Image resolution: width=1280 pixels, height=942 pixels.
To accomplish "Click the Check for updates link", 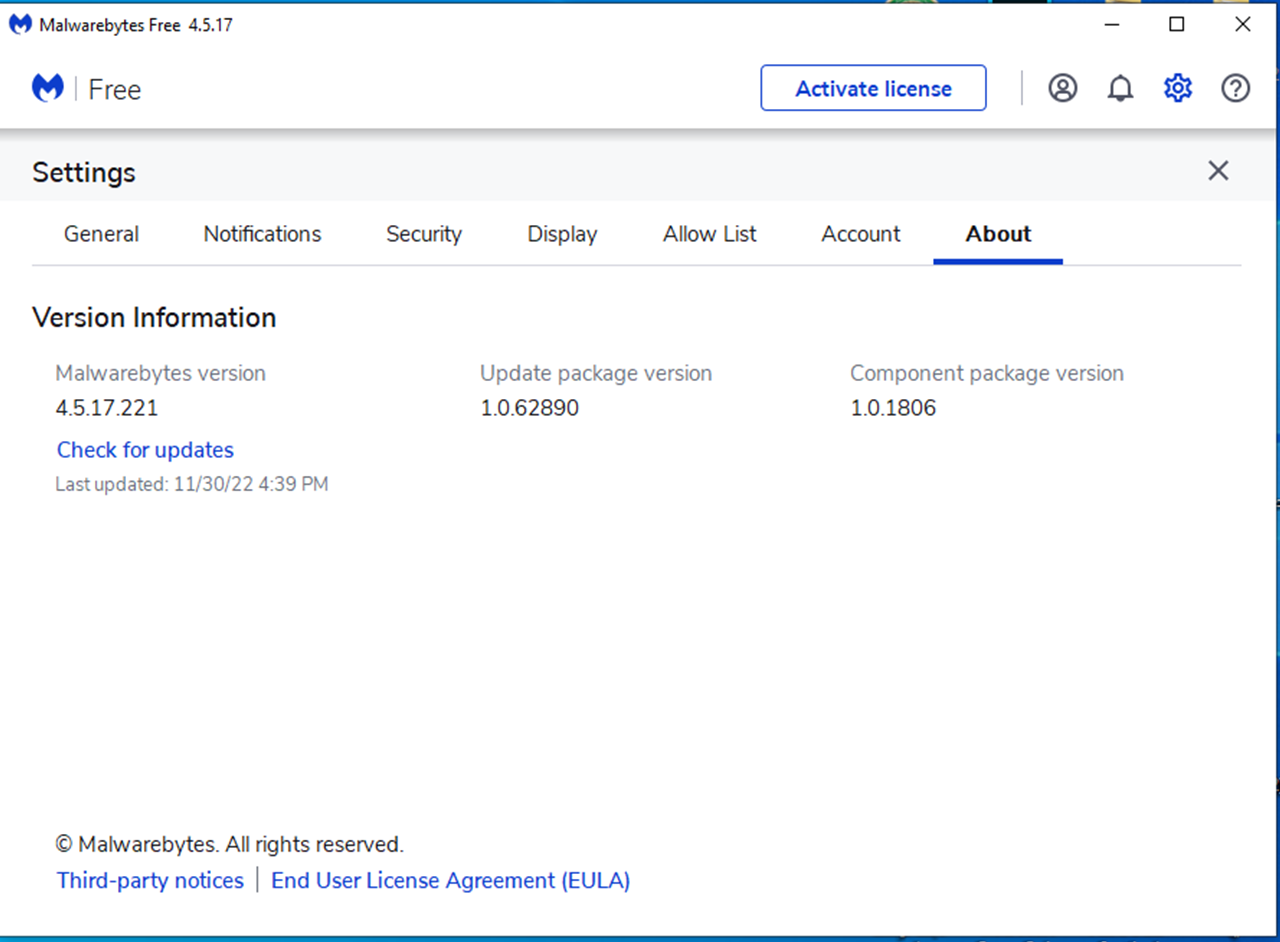I will [145, 450].
